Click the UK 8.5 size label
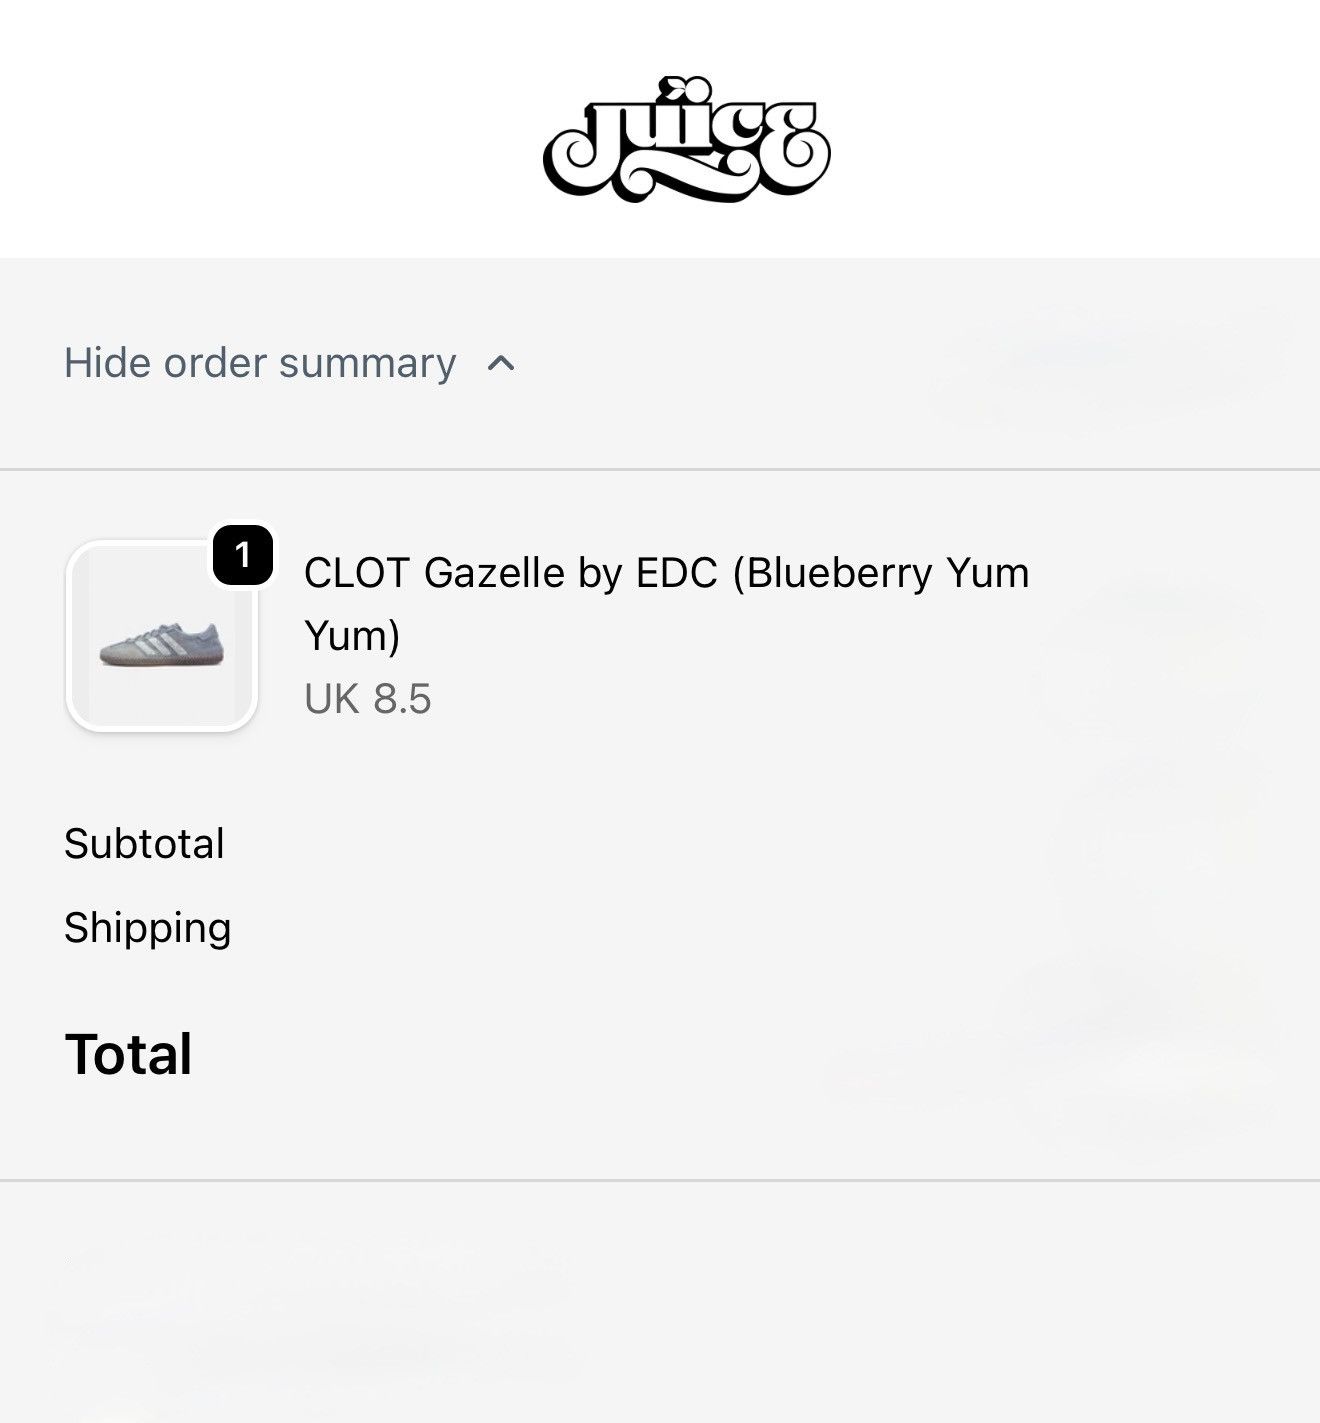 point(368,699)
